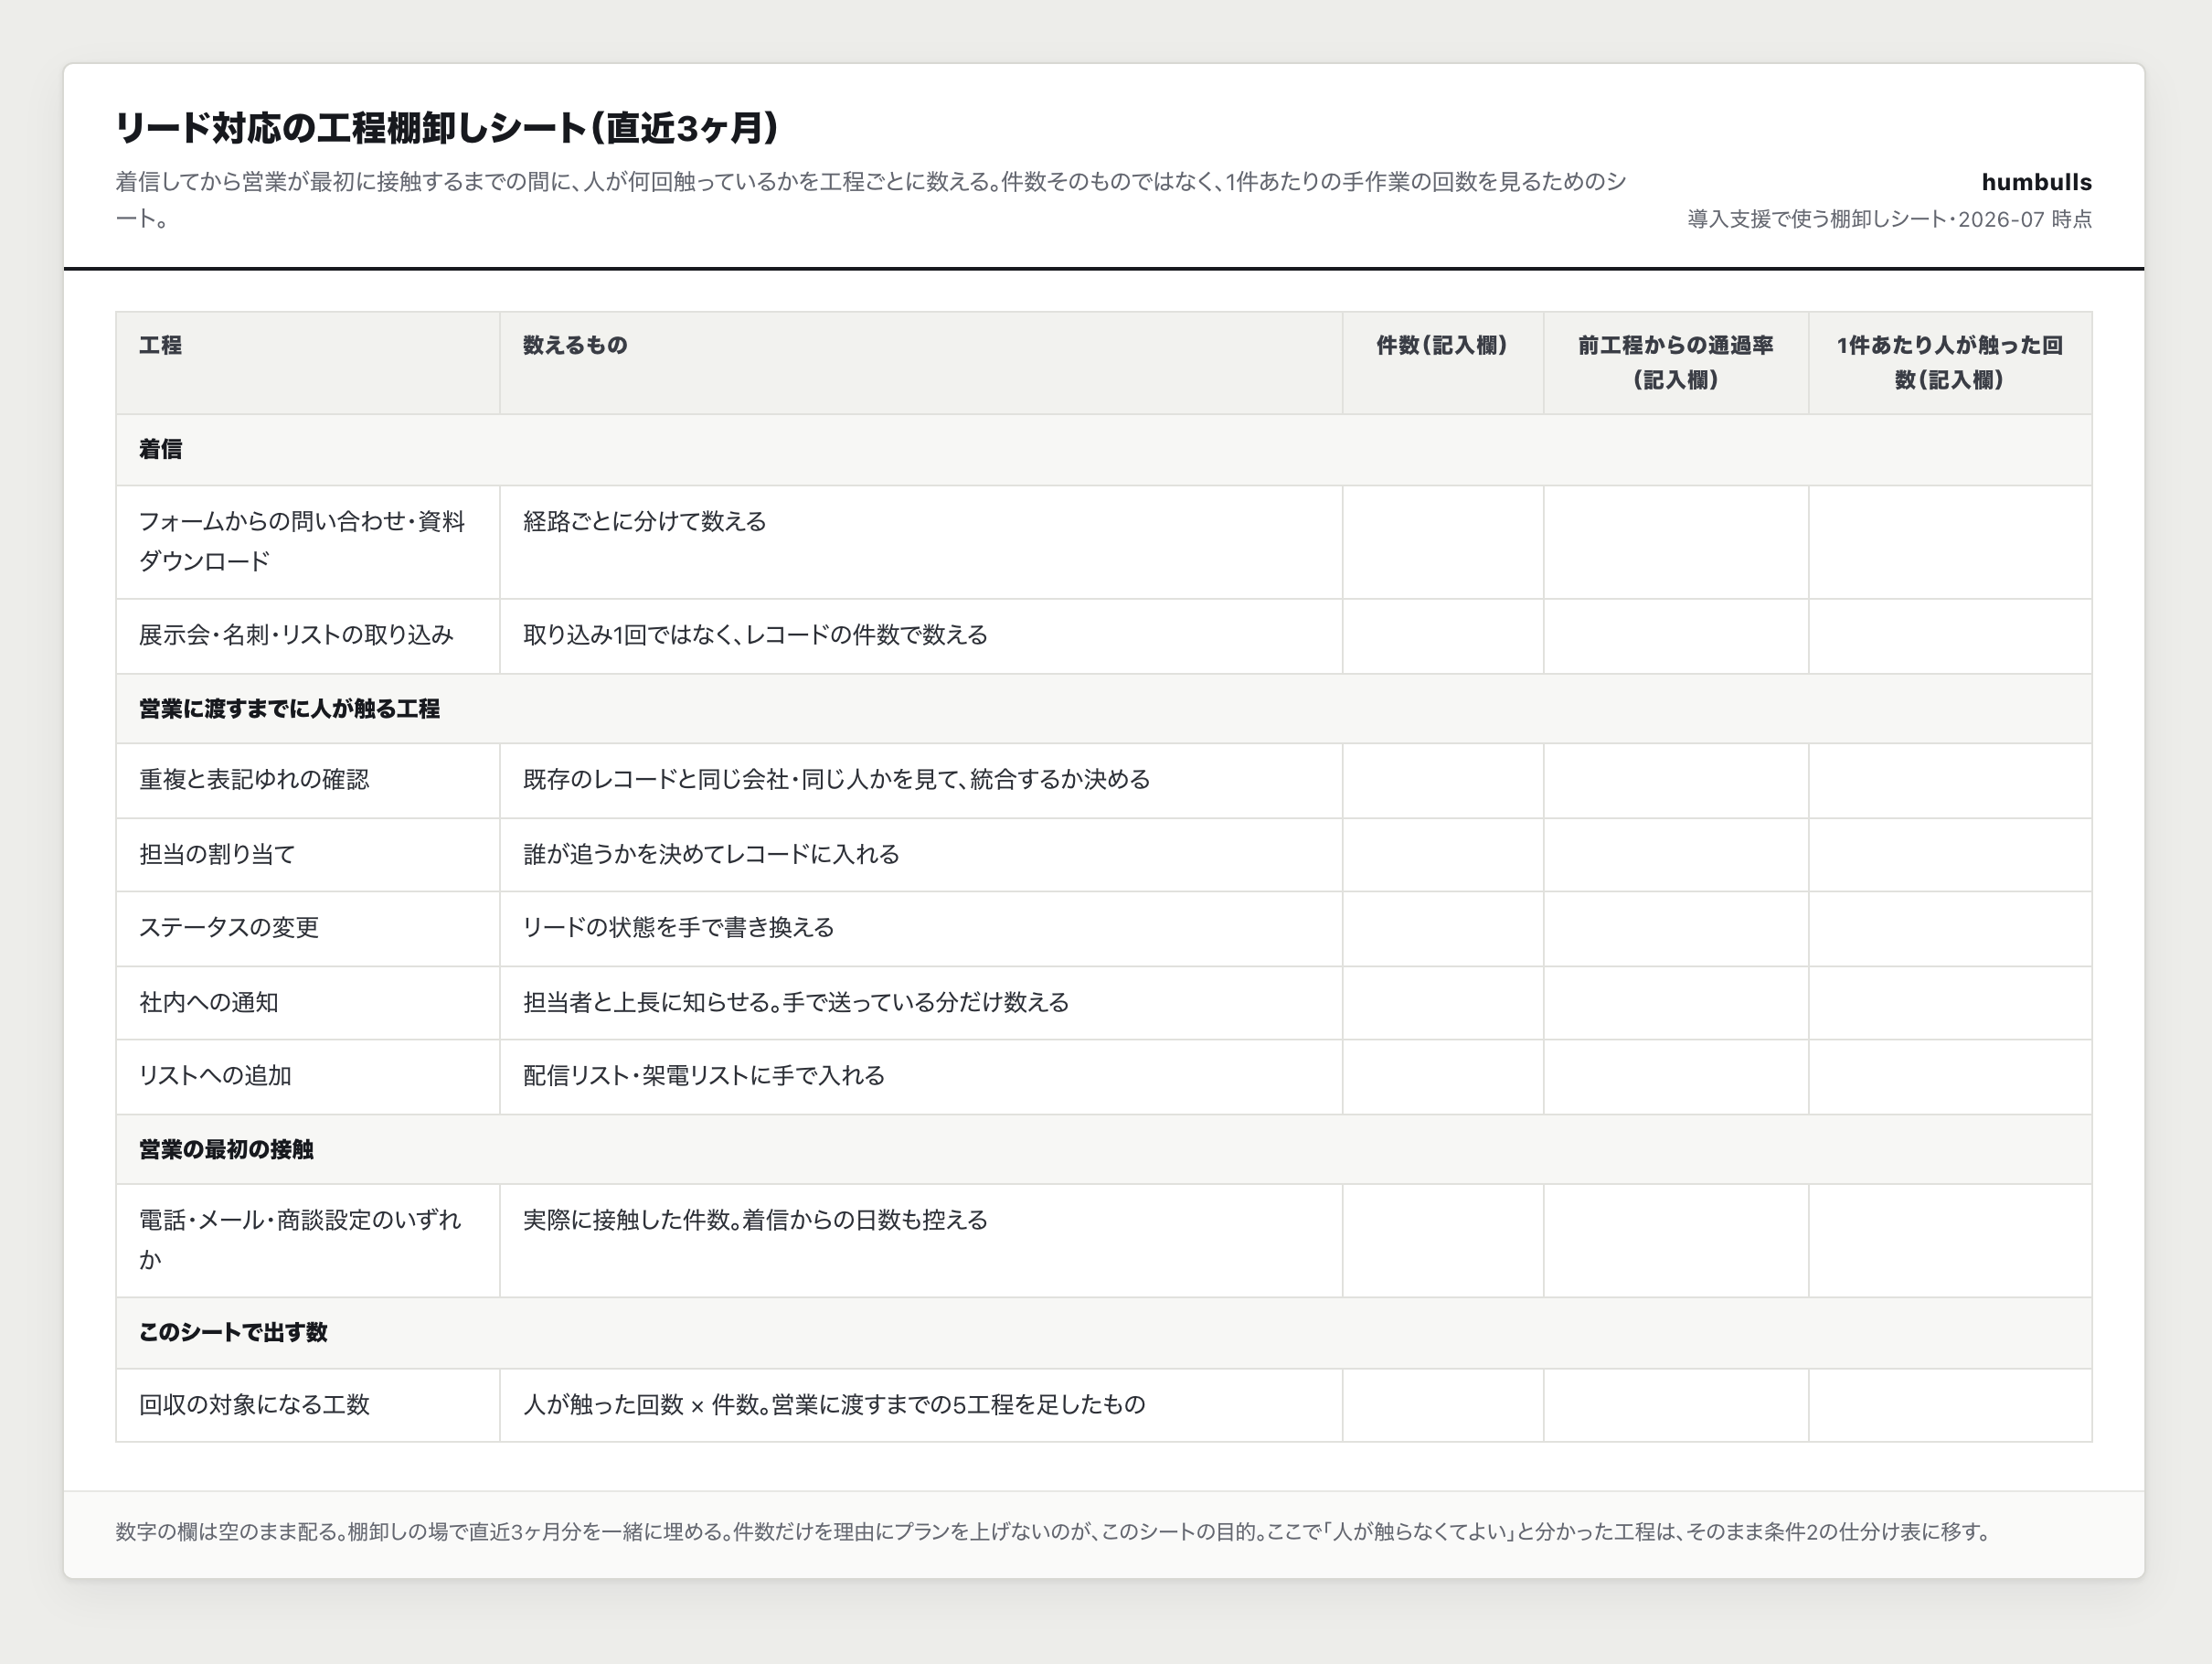Click the empty 触った回数 cell for 展示会・名刺・リストの取り込み
The width and height of the screenshot is (2212, 1664).
pyautogui.click(x=1950, y=636)
